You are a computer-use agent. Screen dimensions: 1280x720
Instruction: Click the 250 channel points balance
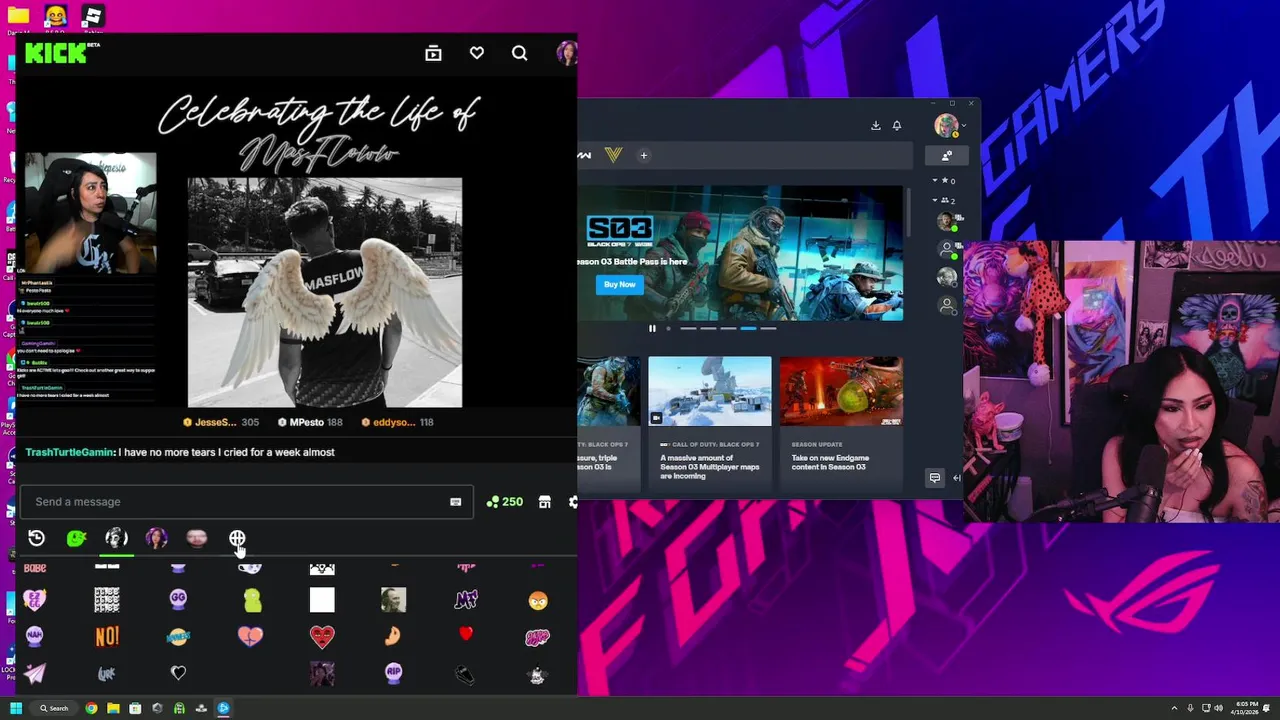[x=504, y=502]
